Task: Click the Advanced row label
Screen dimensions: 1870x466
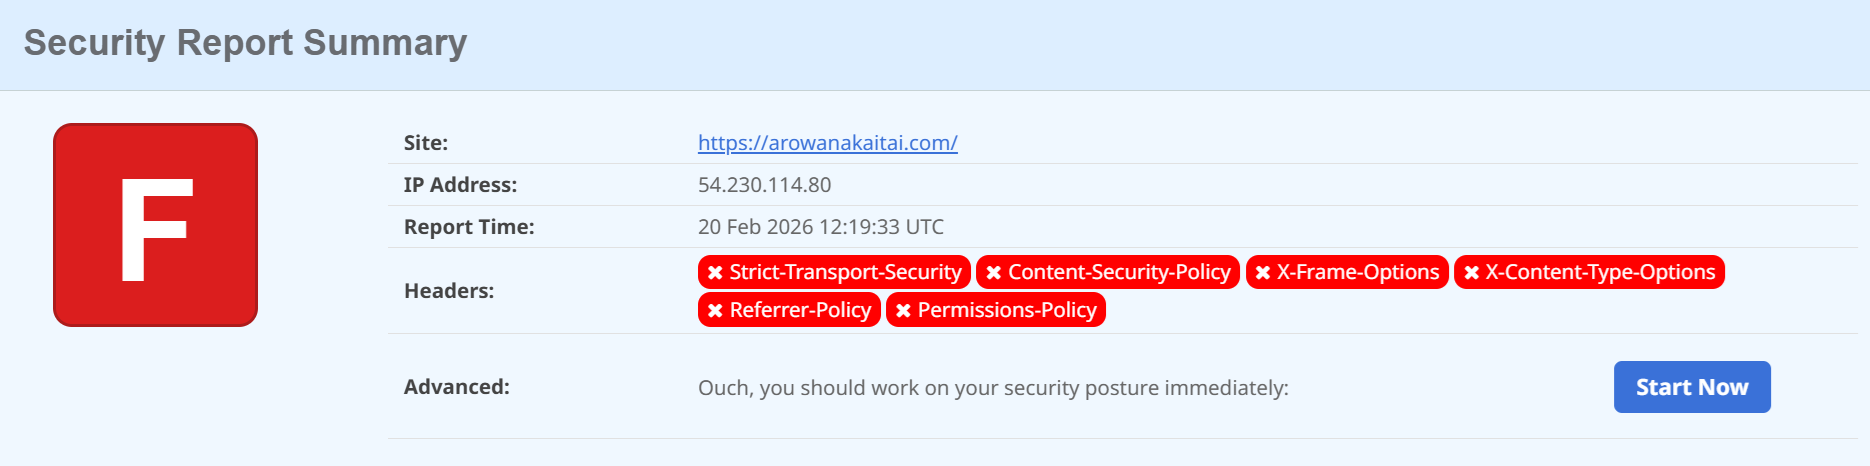Action: point(456,387)
